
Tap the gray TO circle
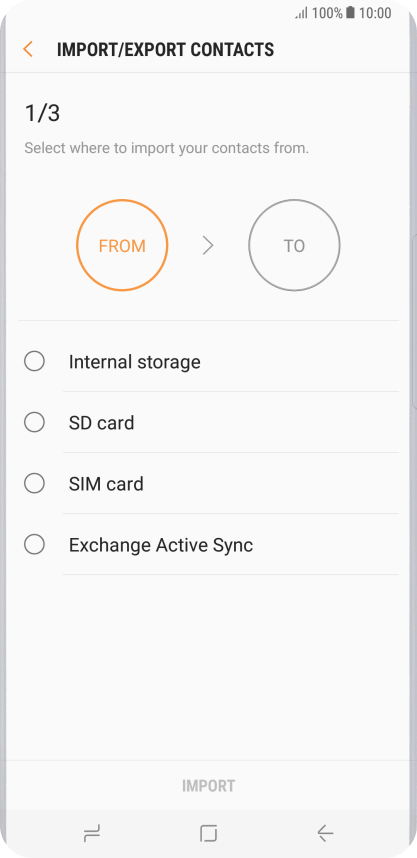coord(294,245)
